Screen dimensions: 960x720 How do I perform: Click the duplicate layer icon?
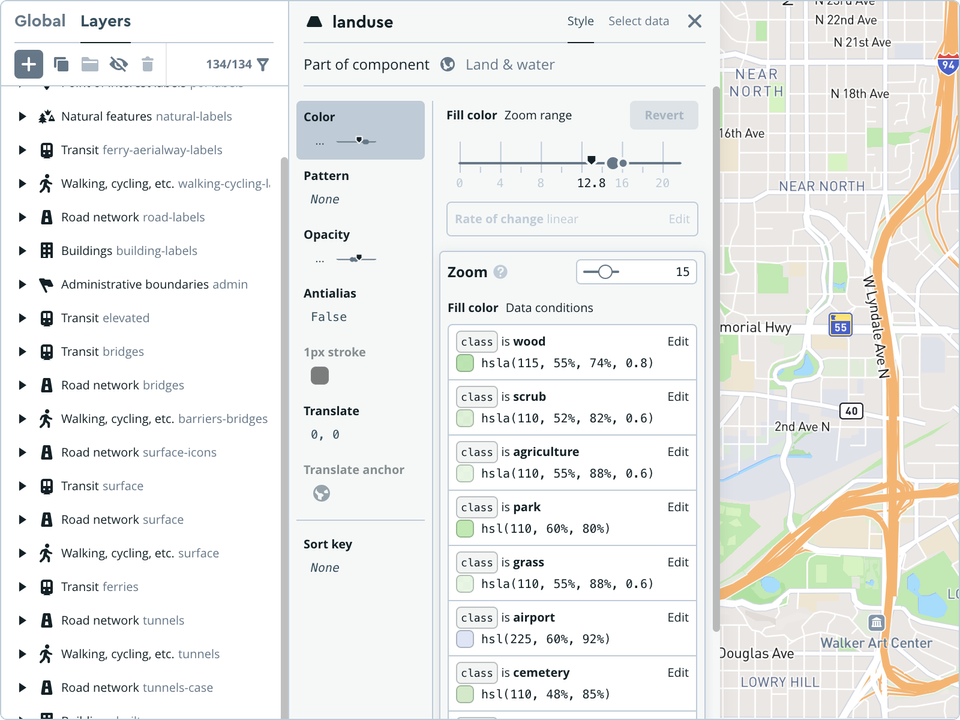click(x=61, y=64)
